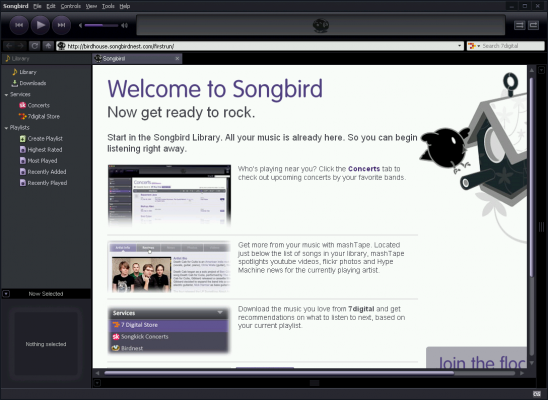The image size is (548, 400).
Task: Reload the current page
Action: [34, 46]
